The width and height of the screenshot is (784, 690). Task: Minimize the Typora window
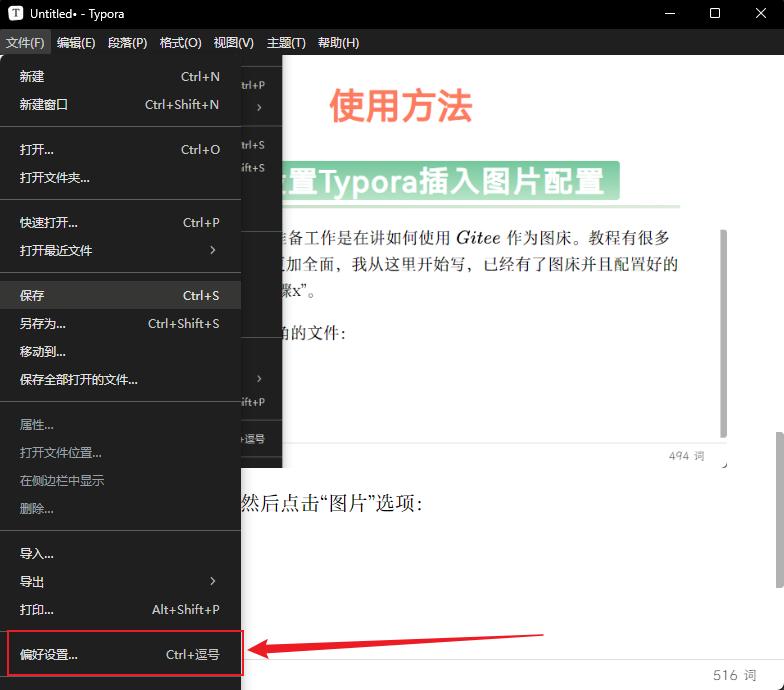click(x=670, y=14)
